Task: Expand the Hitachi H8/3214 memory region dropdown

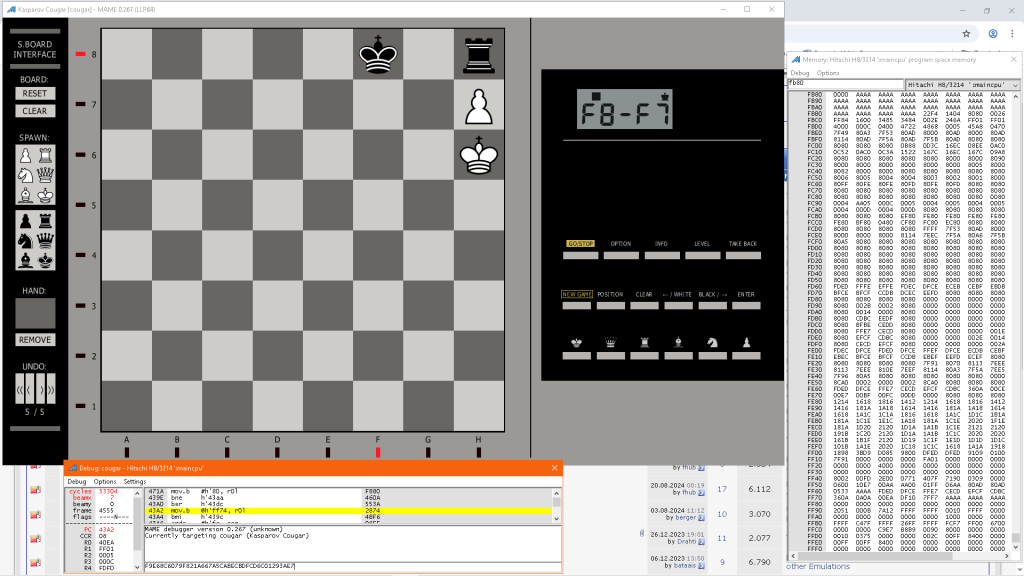Action: click(962, 84)
